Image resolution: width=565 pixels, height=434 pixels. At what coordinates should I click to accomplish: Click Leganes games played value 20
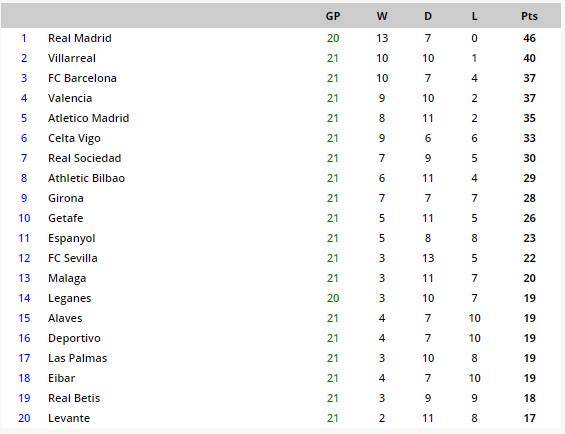tap(333, 298)
